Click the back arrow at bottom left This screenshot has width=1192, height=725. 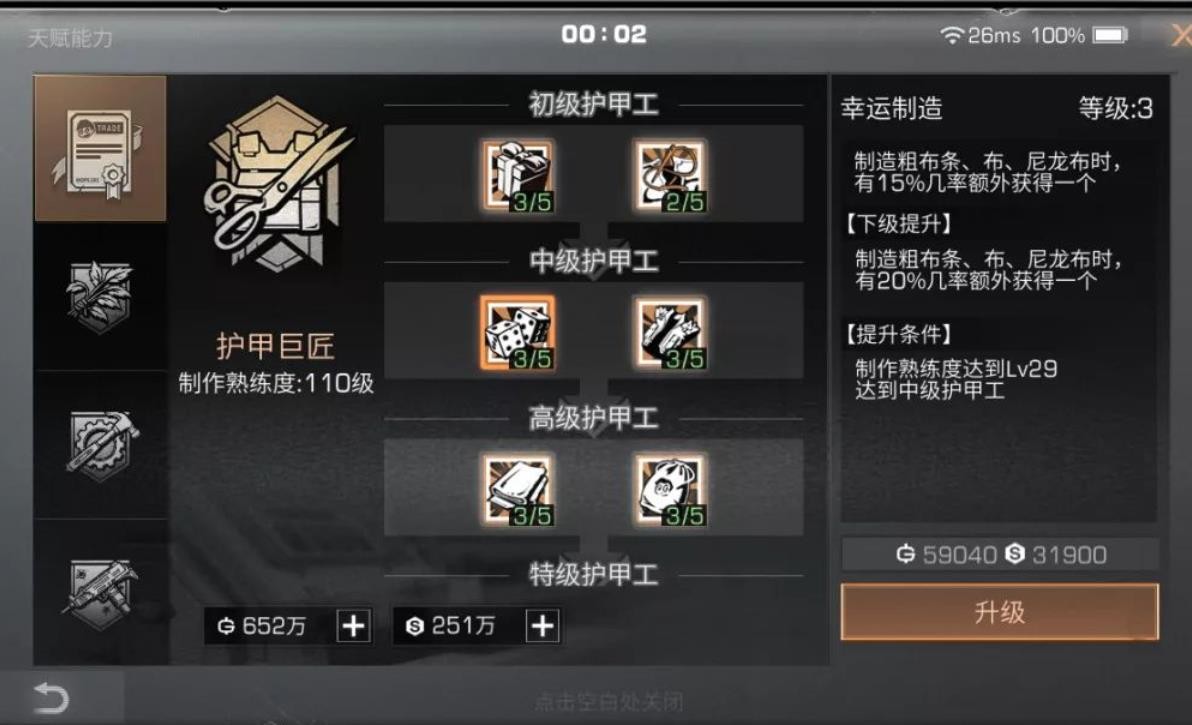(51, 698)
